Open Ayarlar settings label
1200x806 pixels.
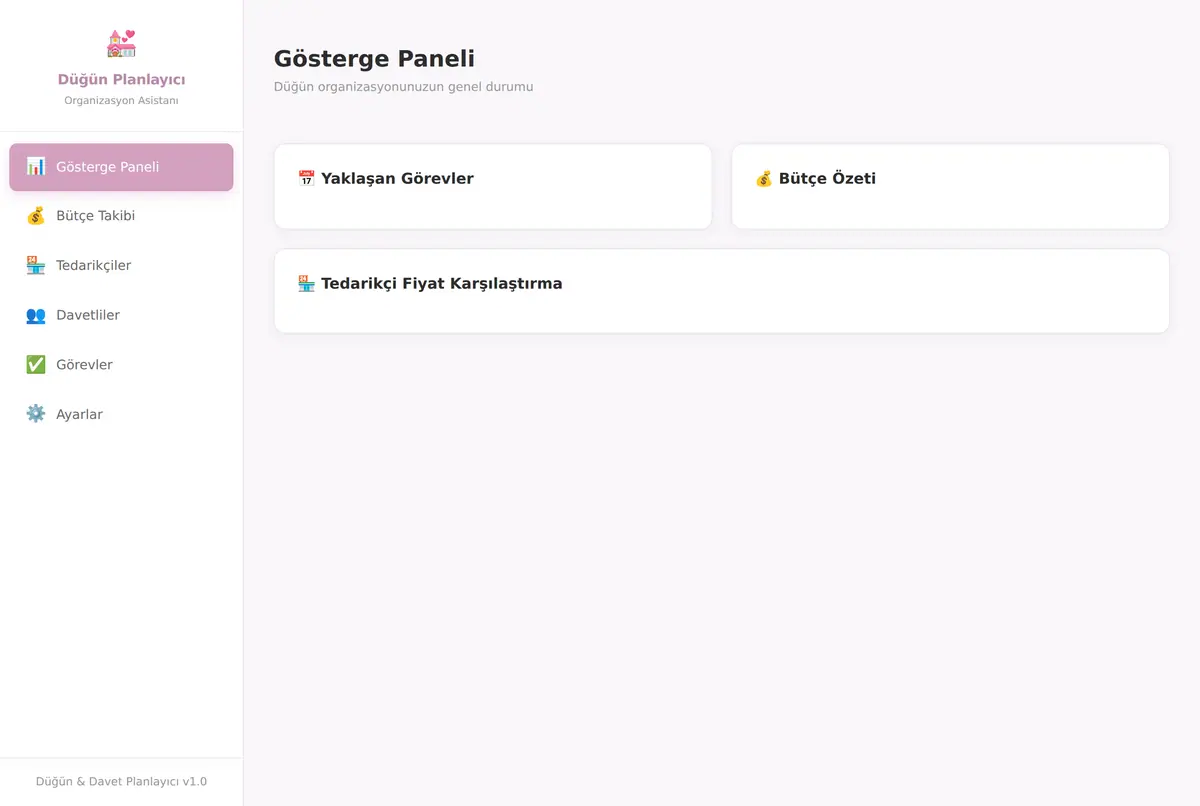click(x=79, y=415)
